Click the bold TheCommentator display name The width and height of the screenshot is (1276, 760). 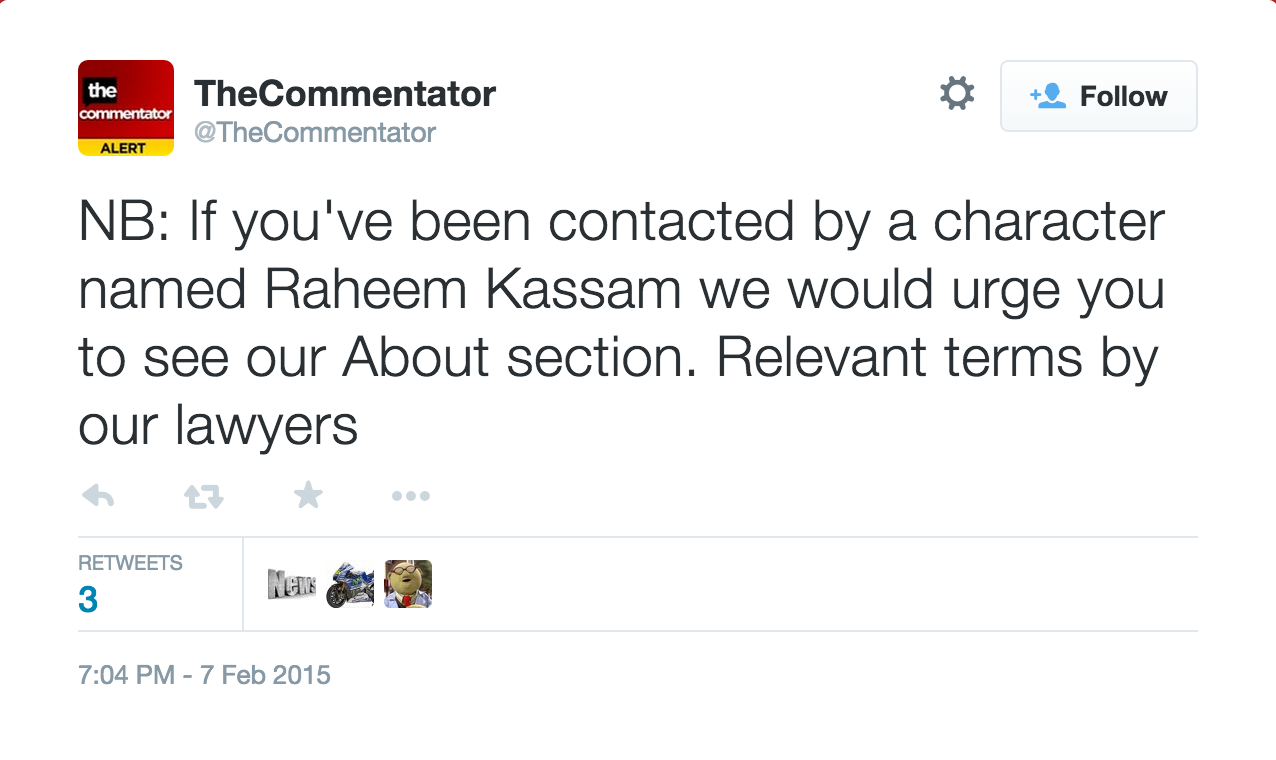(x=345, y=94)
